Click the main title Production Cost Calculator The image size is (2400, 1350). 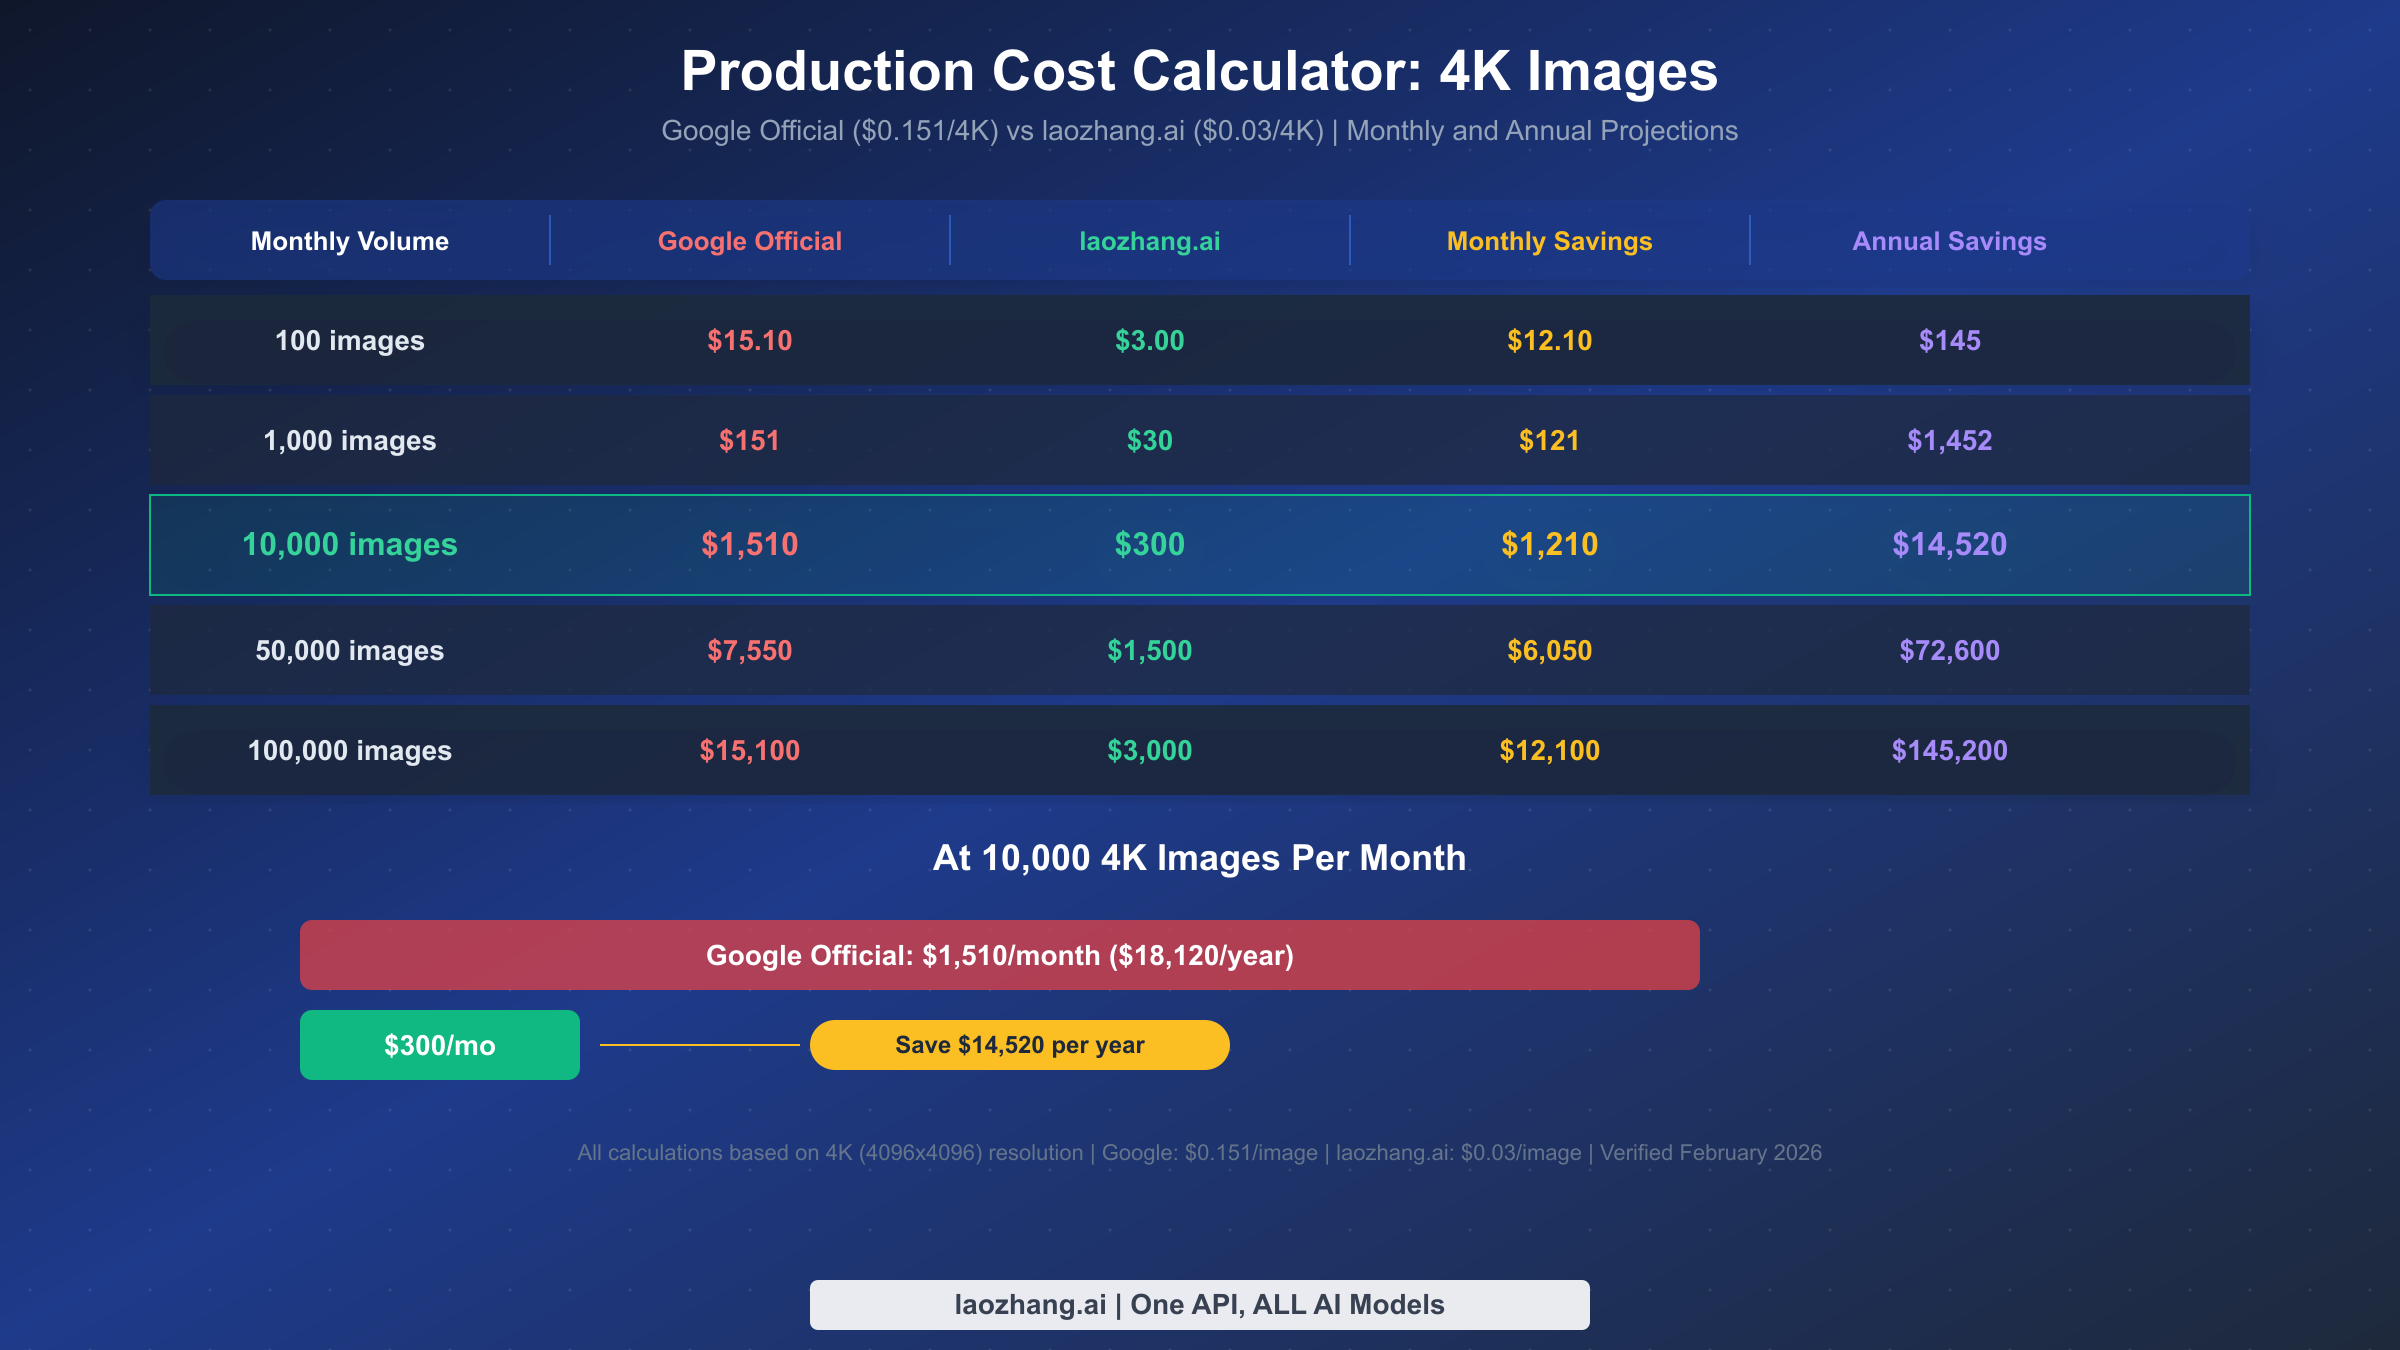click(1200, 70)
